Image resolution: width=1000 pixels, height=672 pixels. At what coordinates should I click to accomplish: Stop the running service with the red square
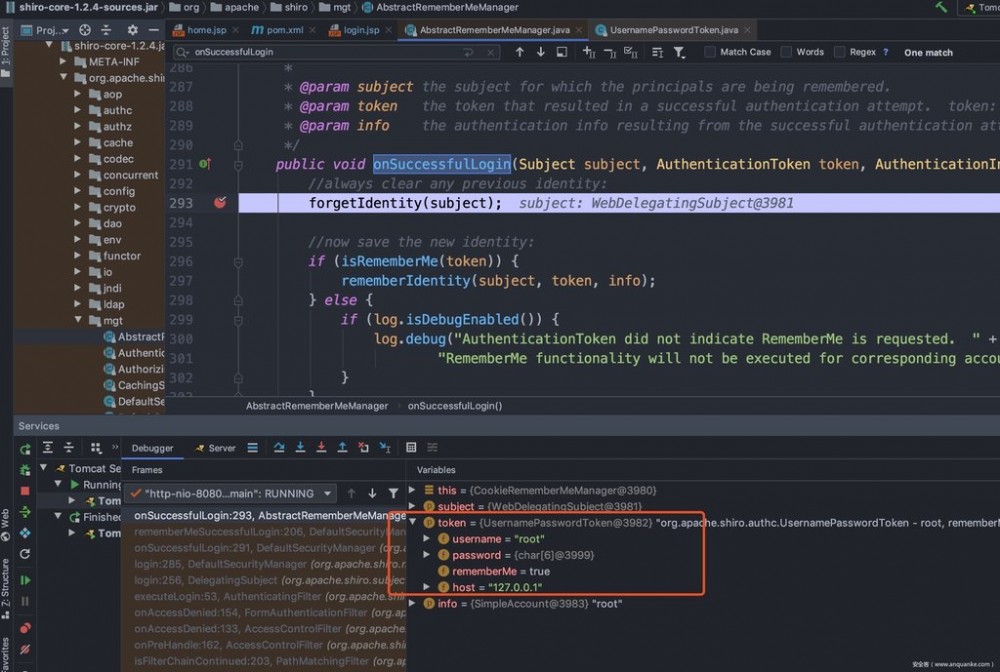[x=25, y=491]
